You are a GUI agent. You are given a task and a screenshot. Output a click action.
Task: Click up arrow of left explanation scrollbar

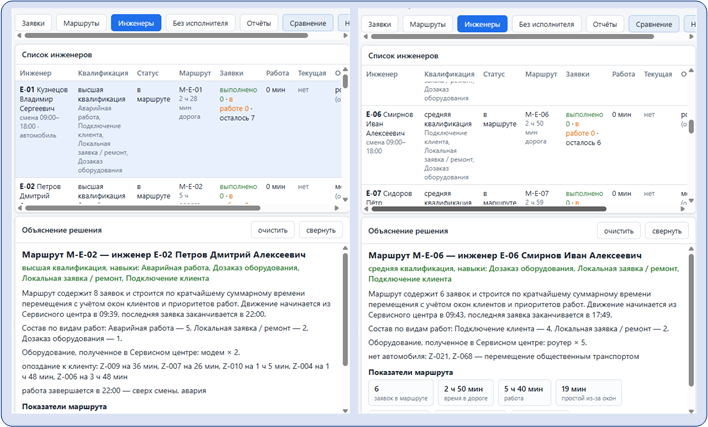pyautogui.click(x=345, y=248)
